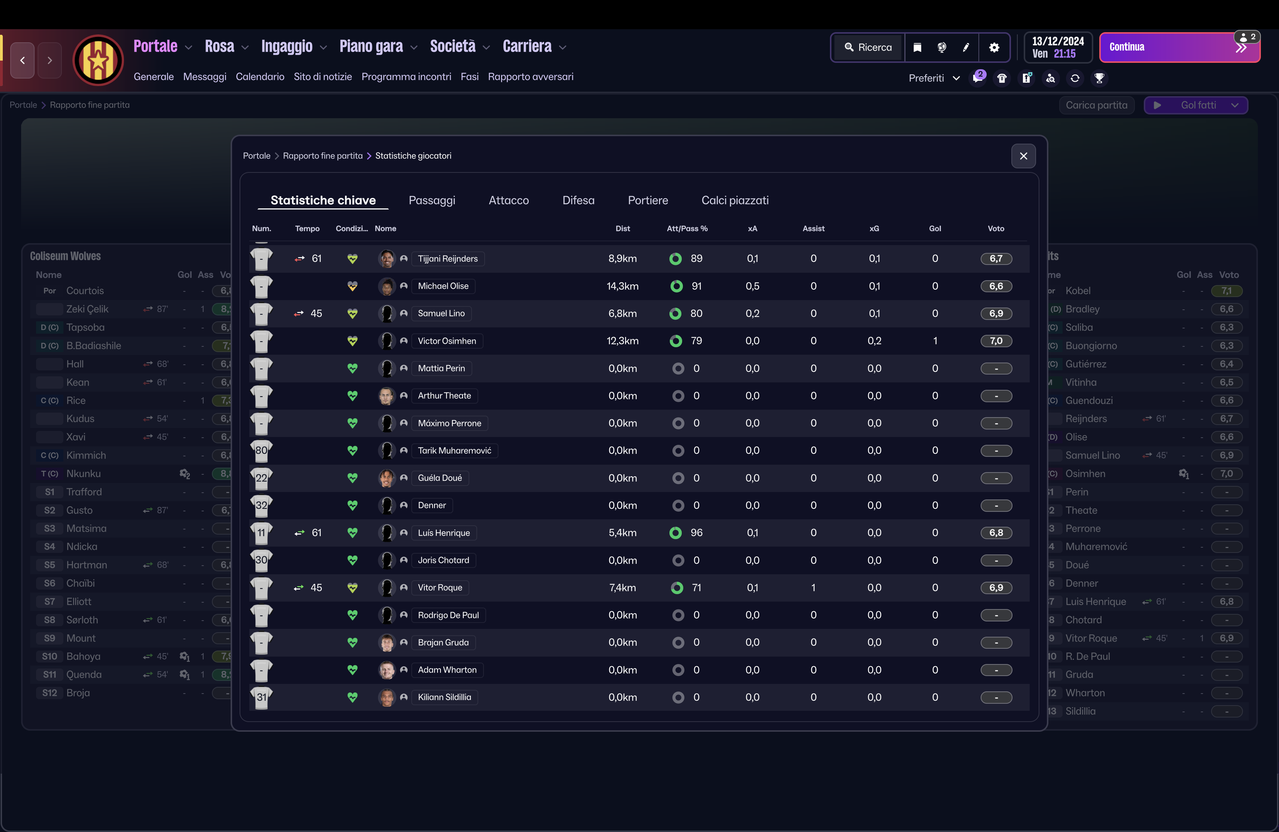
Task: Open the Gol fatti dropdown
Action: (x=1196, y=105)
